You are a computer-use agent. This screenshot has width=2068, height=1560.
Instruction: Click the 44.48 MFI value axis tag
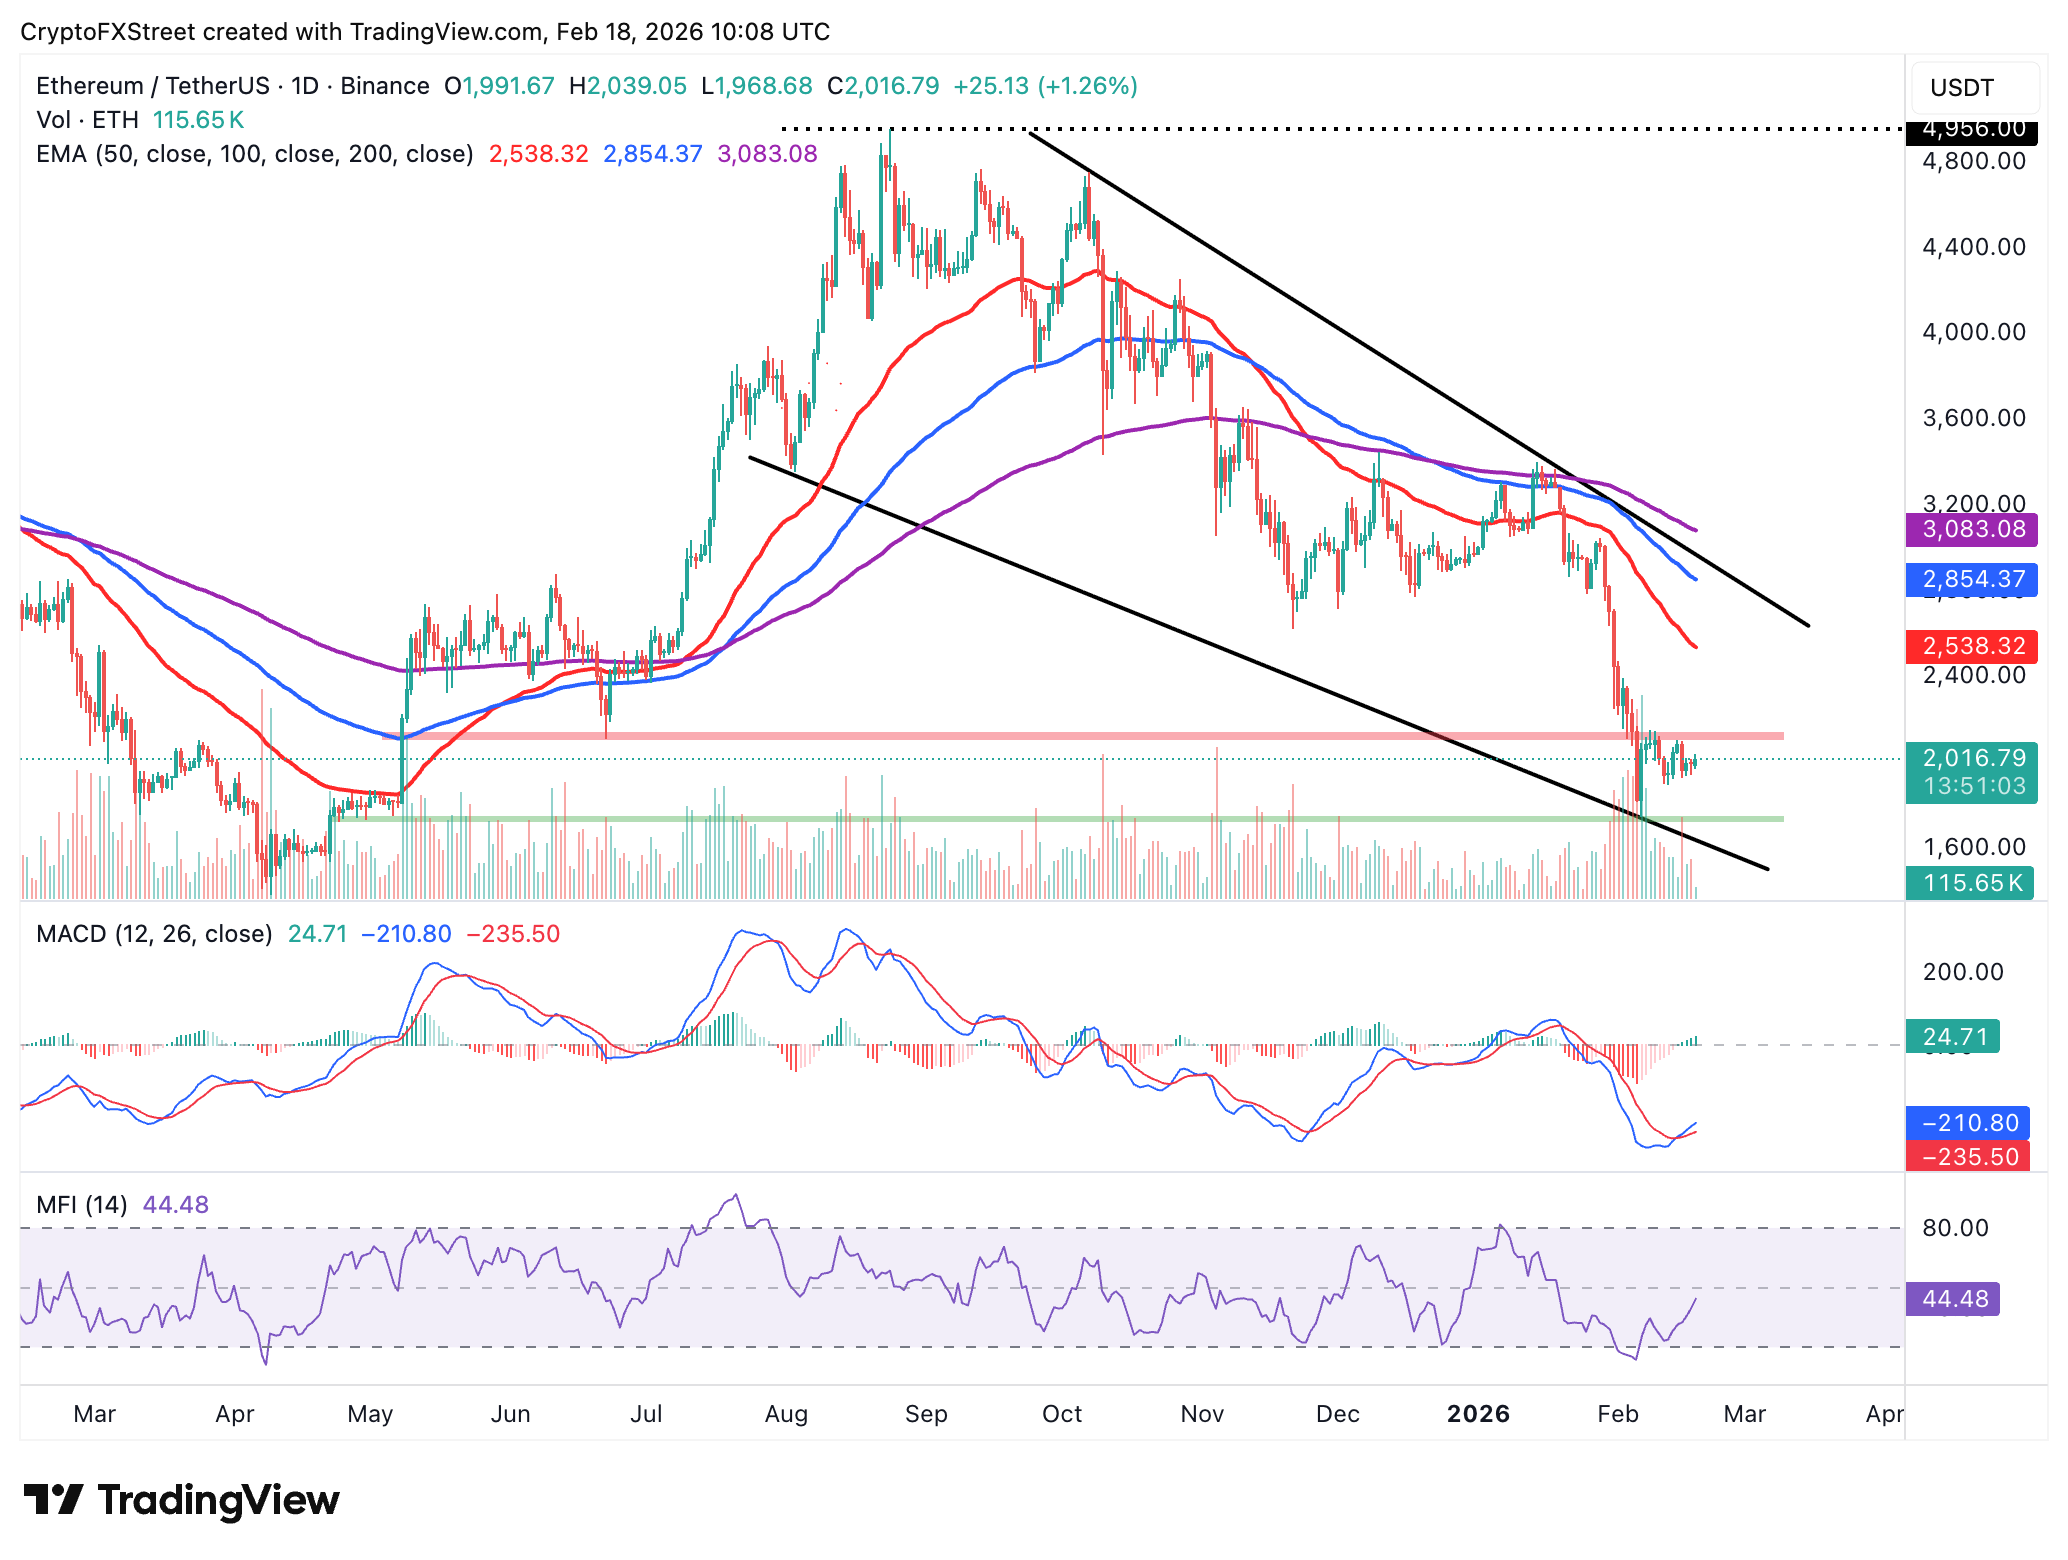(x=1952, y=1299)
